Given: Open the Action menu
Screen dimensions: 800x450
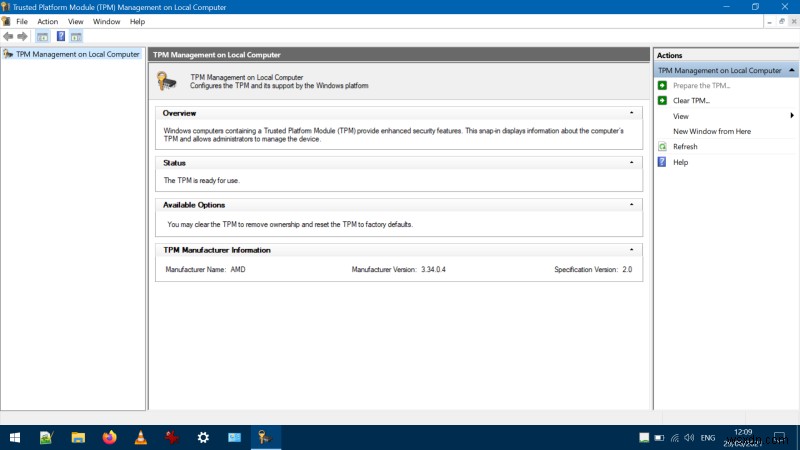Looking at the screenshot, I should click(47, 21).
